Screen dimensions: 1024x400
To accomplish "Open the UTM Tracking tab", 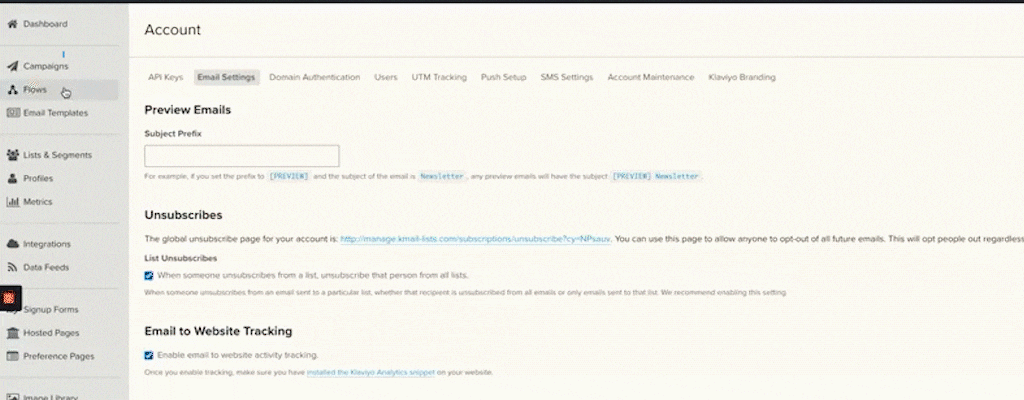I will pos(439,77).
